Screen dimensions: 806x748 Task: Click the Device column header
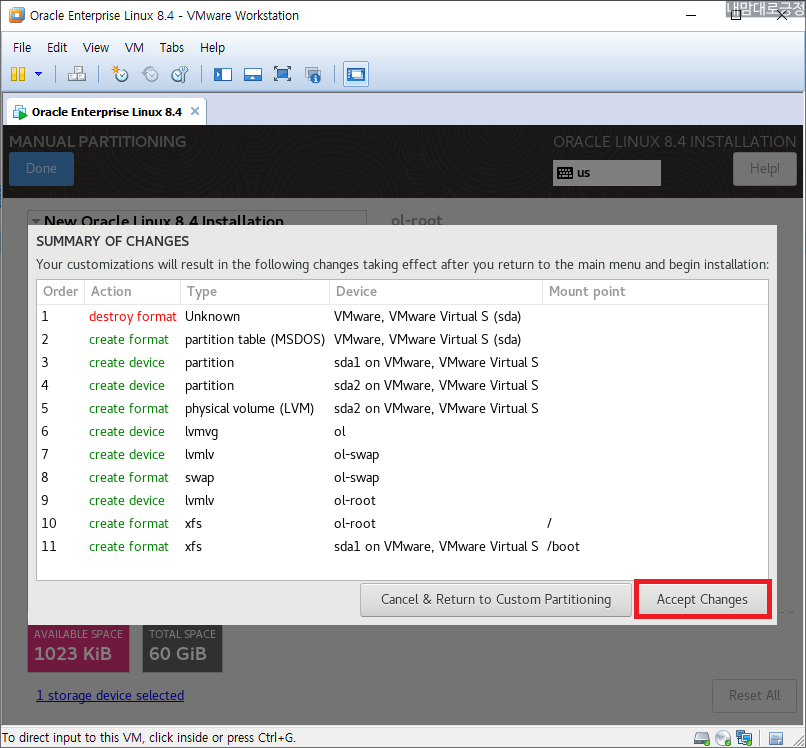coord(435,291)
